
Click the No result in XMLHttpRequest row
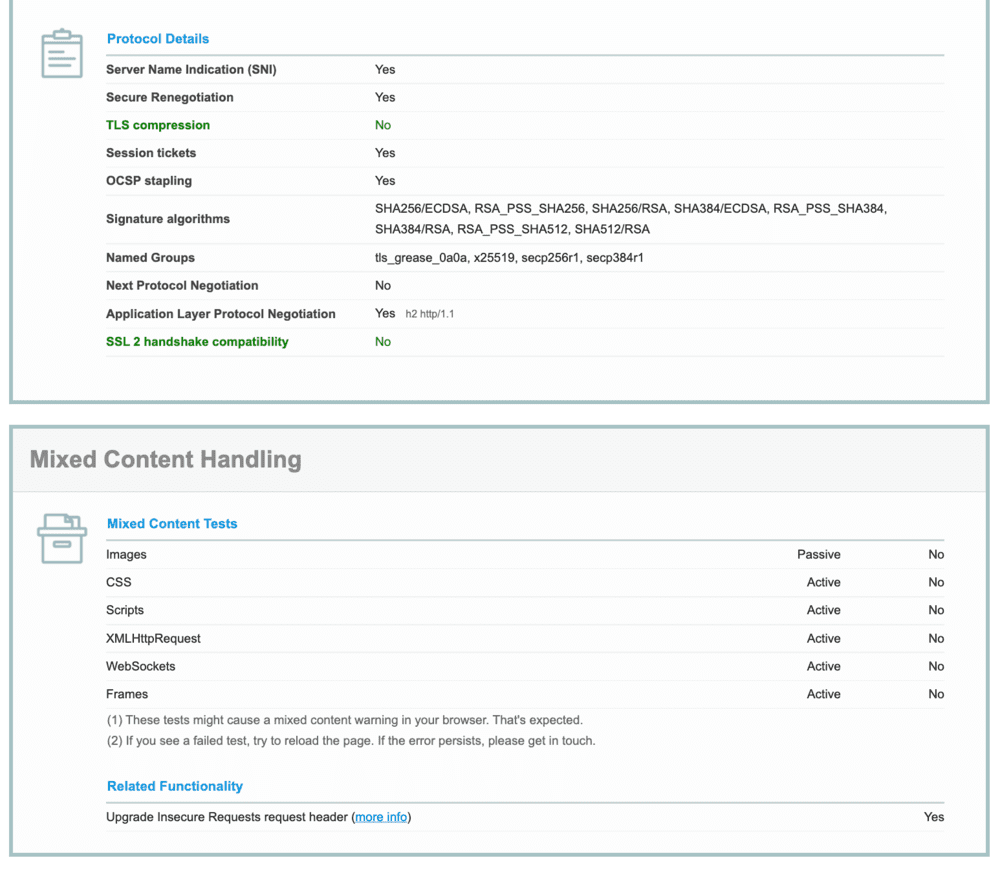pyautogui.click(x=936, y=638)
